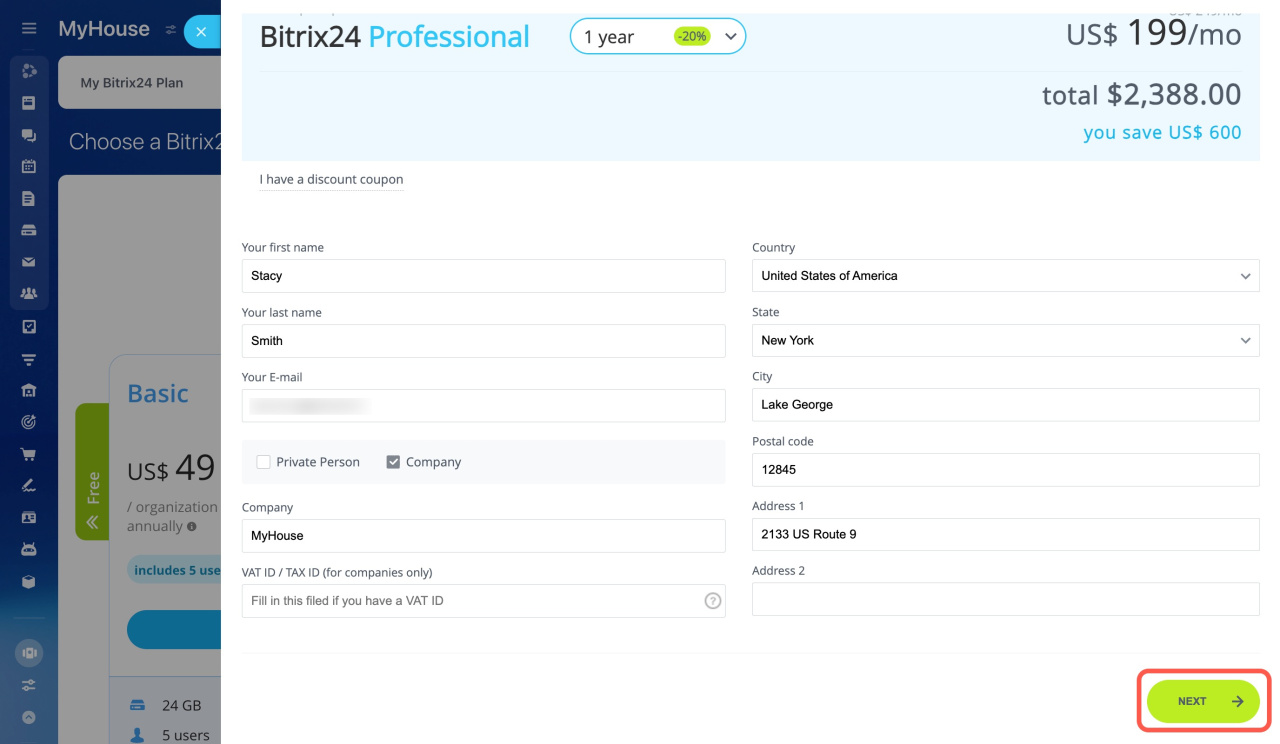The height and width of the screenshot is (744, 1280).
Task: Open the My Bitrix24 Plan tab
Action: coord(132,83)
